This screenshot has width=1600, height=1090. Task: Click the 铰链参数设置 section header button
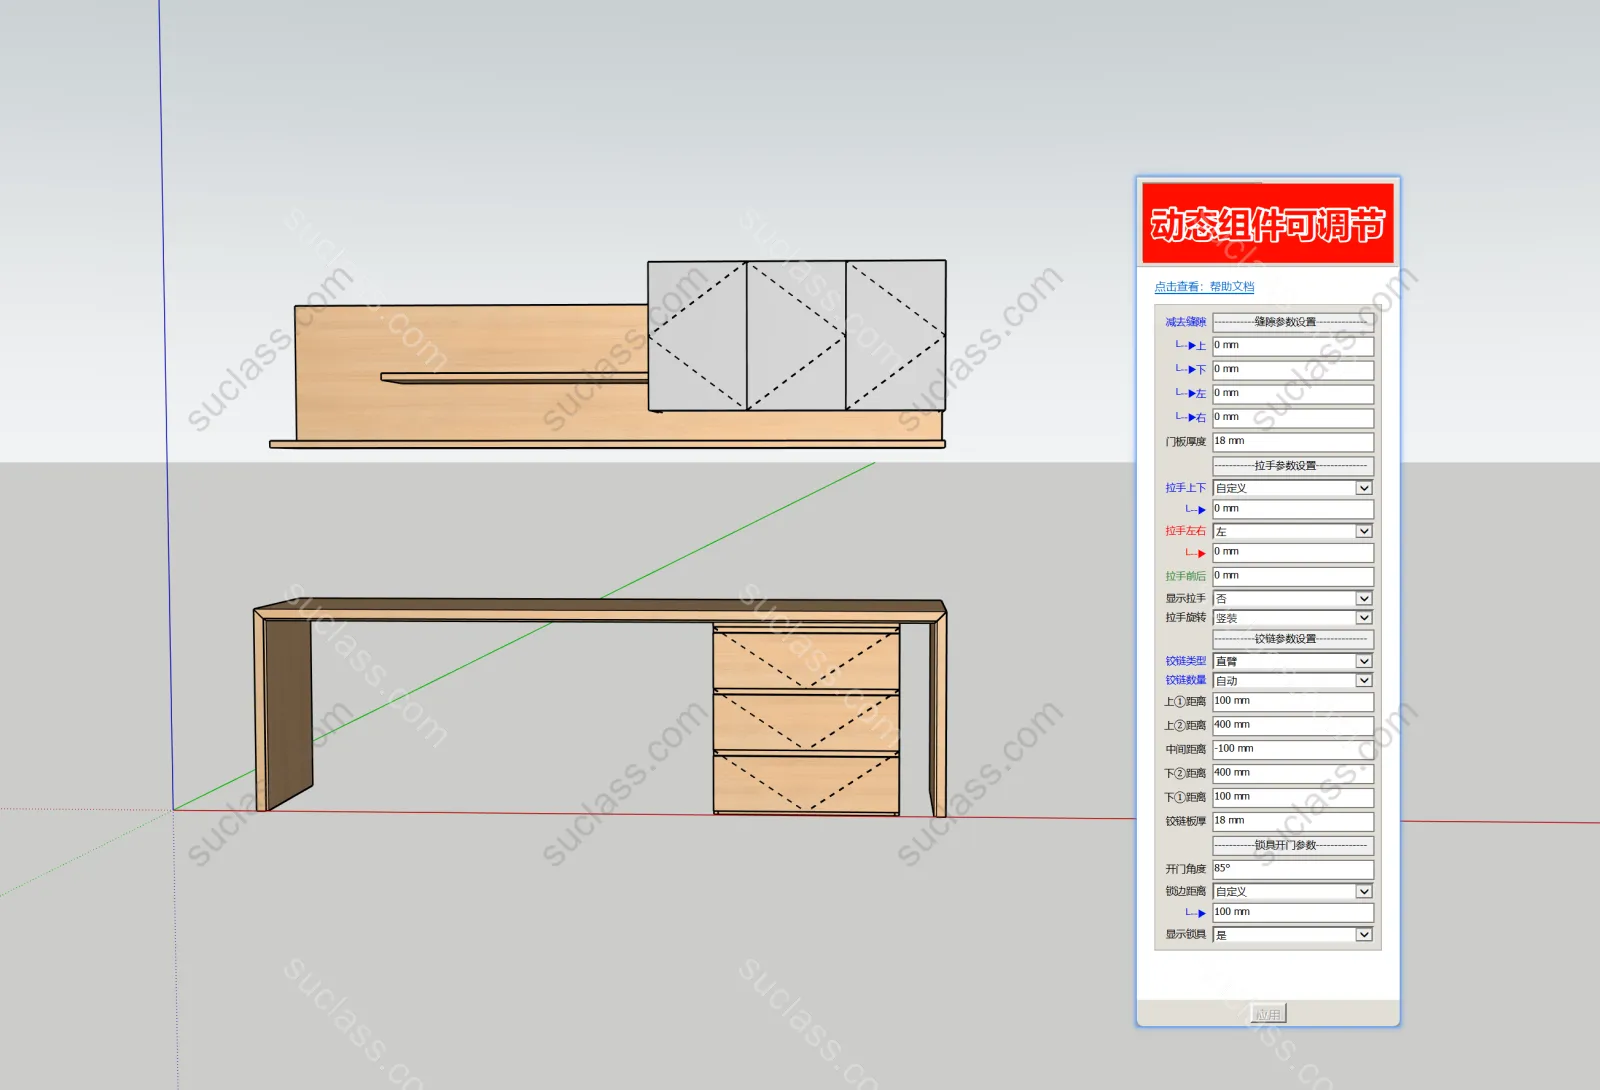pos(1292,639)
